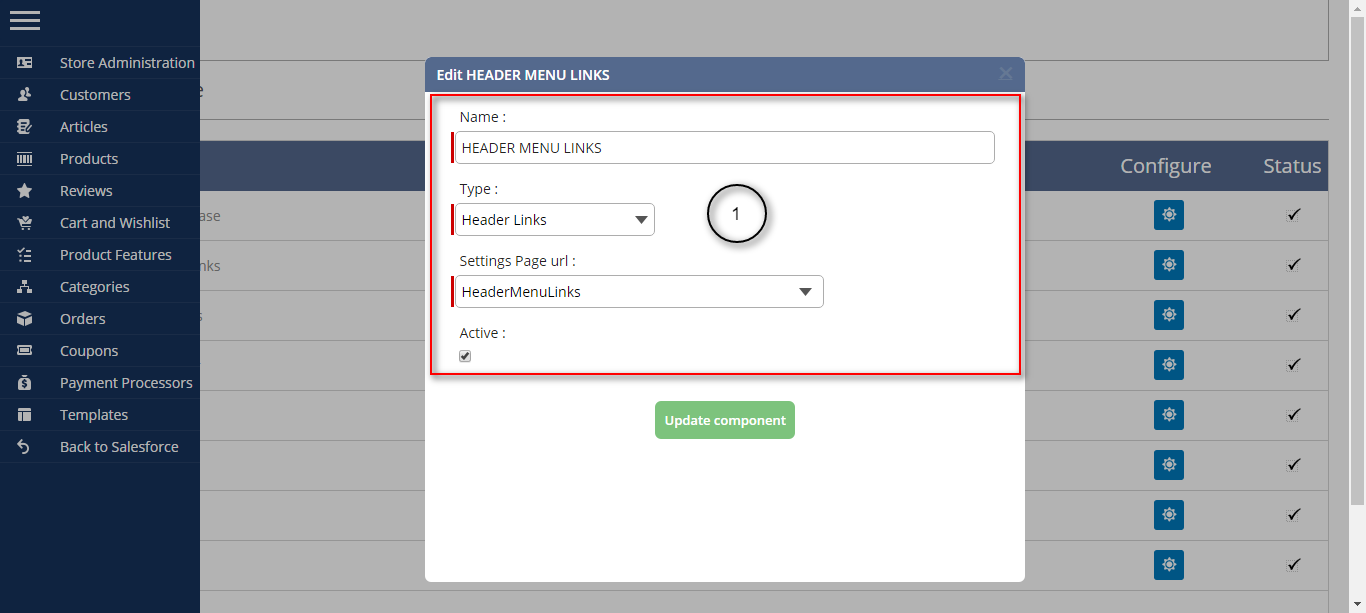Select the Cart and Wishlist icon
The image size is (1366, 613).
click(25, 222)
